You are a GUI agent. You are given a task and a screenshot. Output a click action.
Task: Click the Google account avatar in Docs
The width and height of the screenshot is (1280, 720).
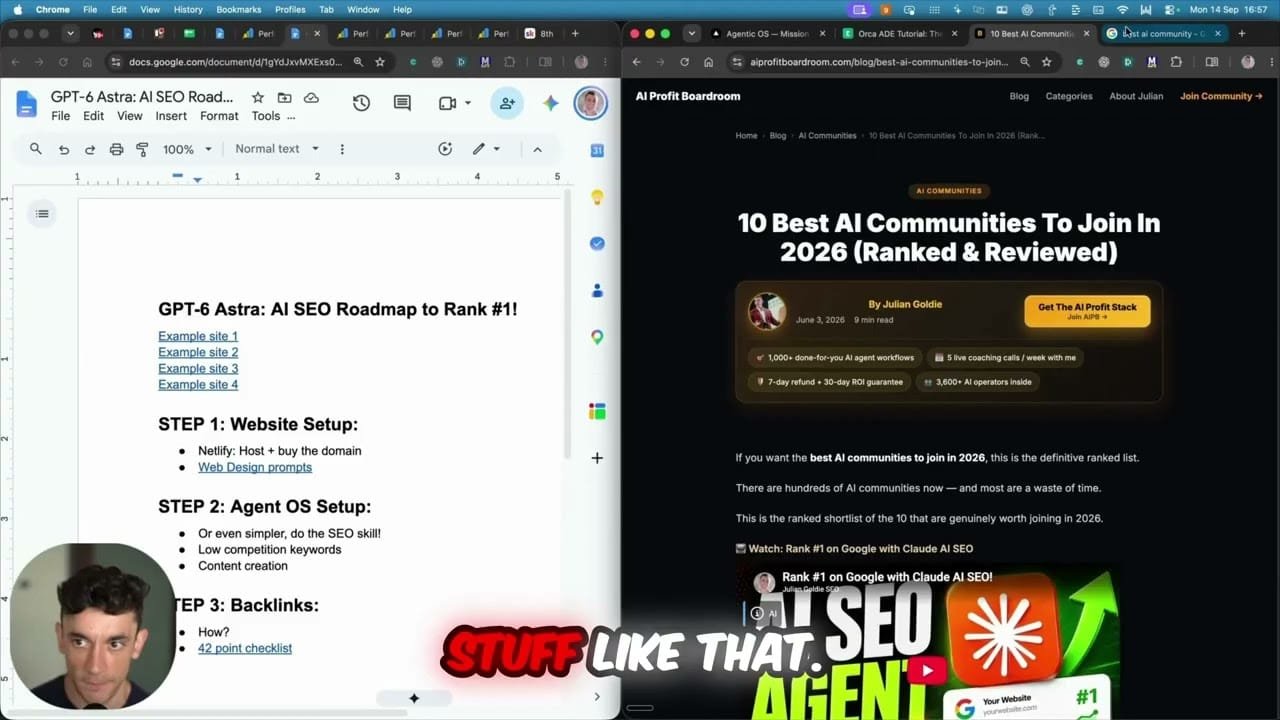[x=590, y=103]
